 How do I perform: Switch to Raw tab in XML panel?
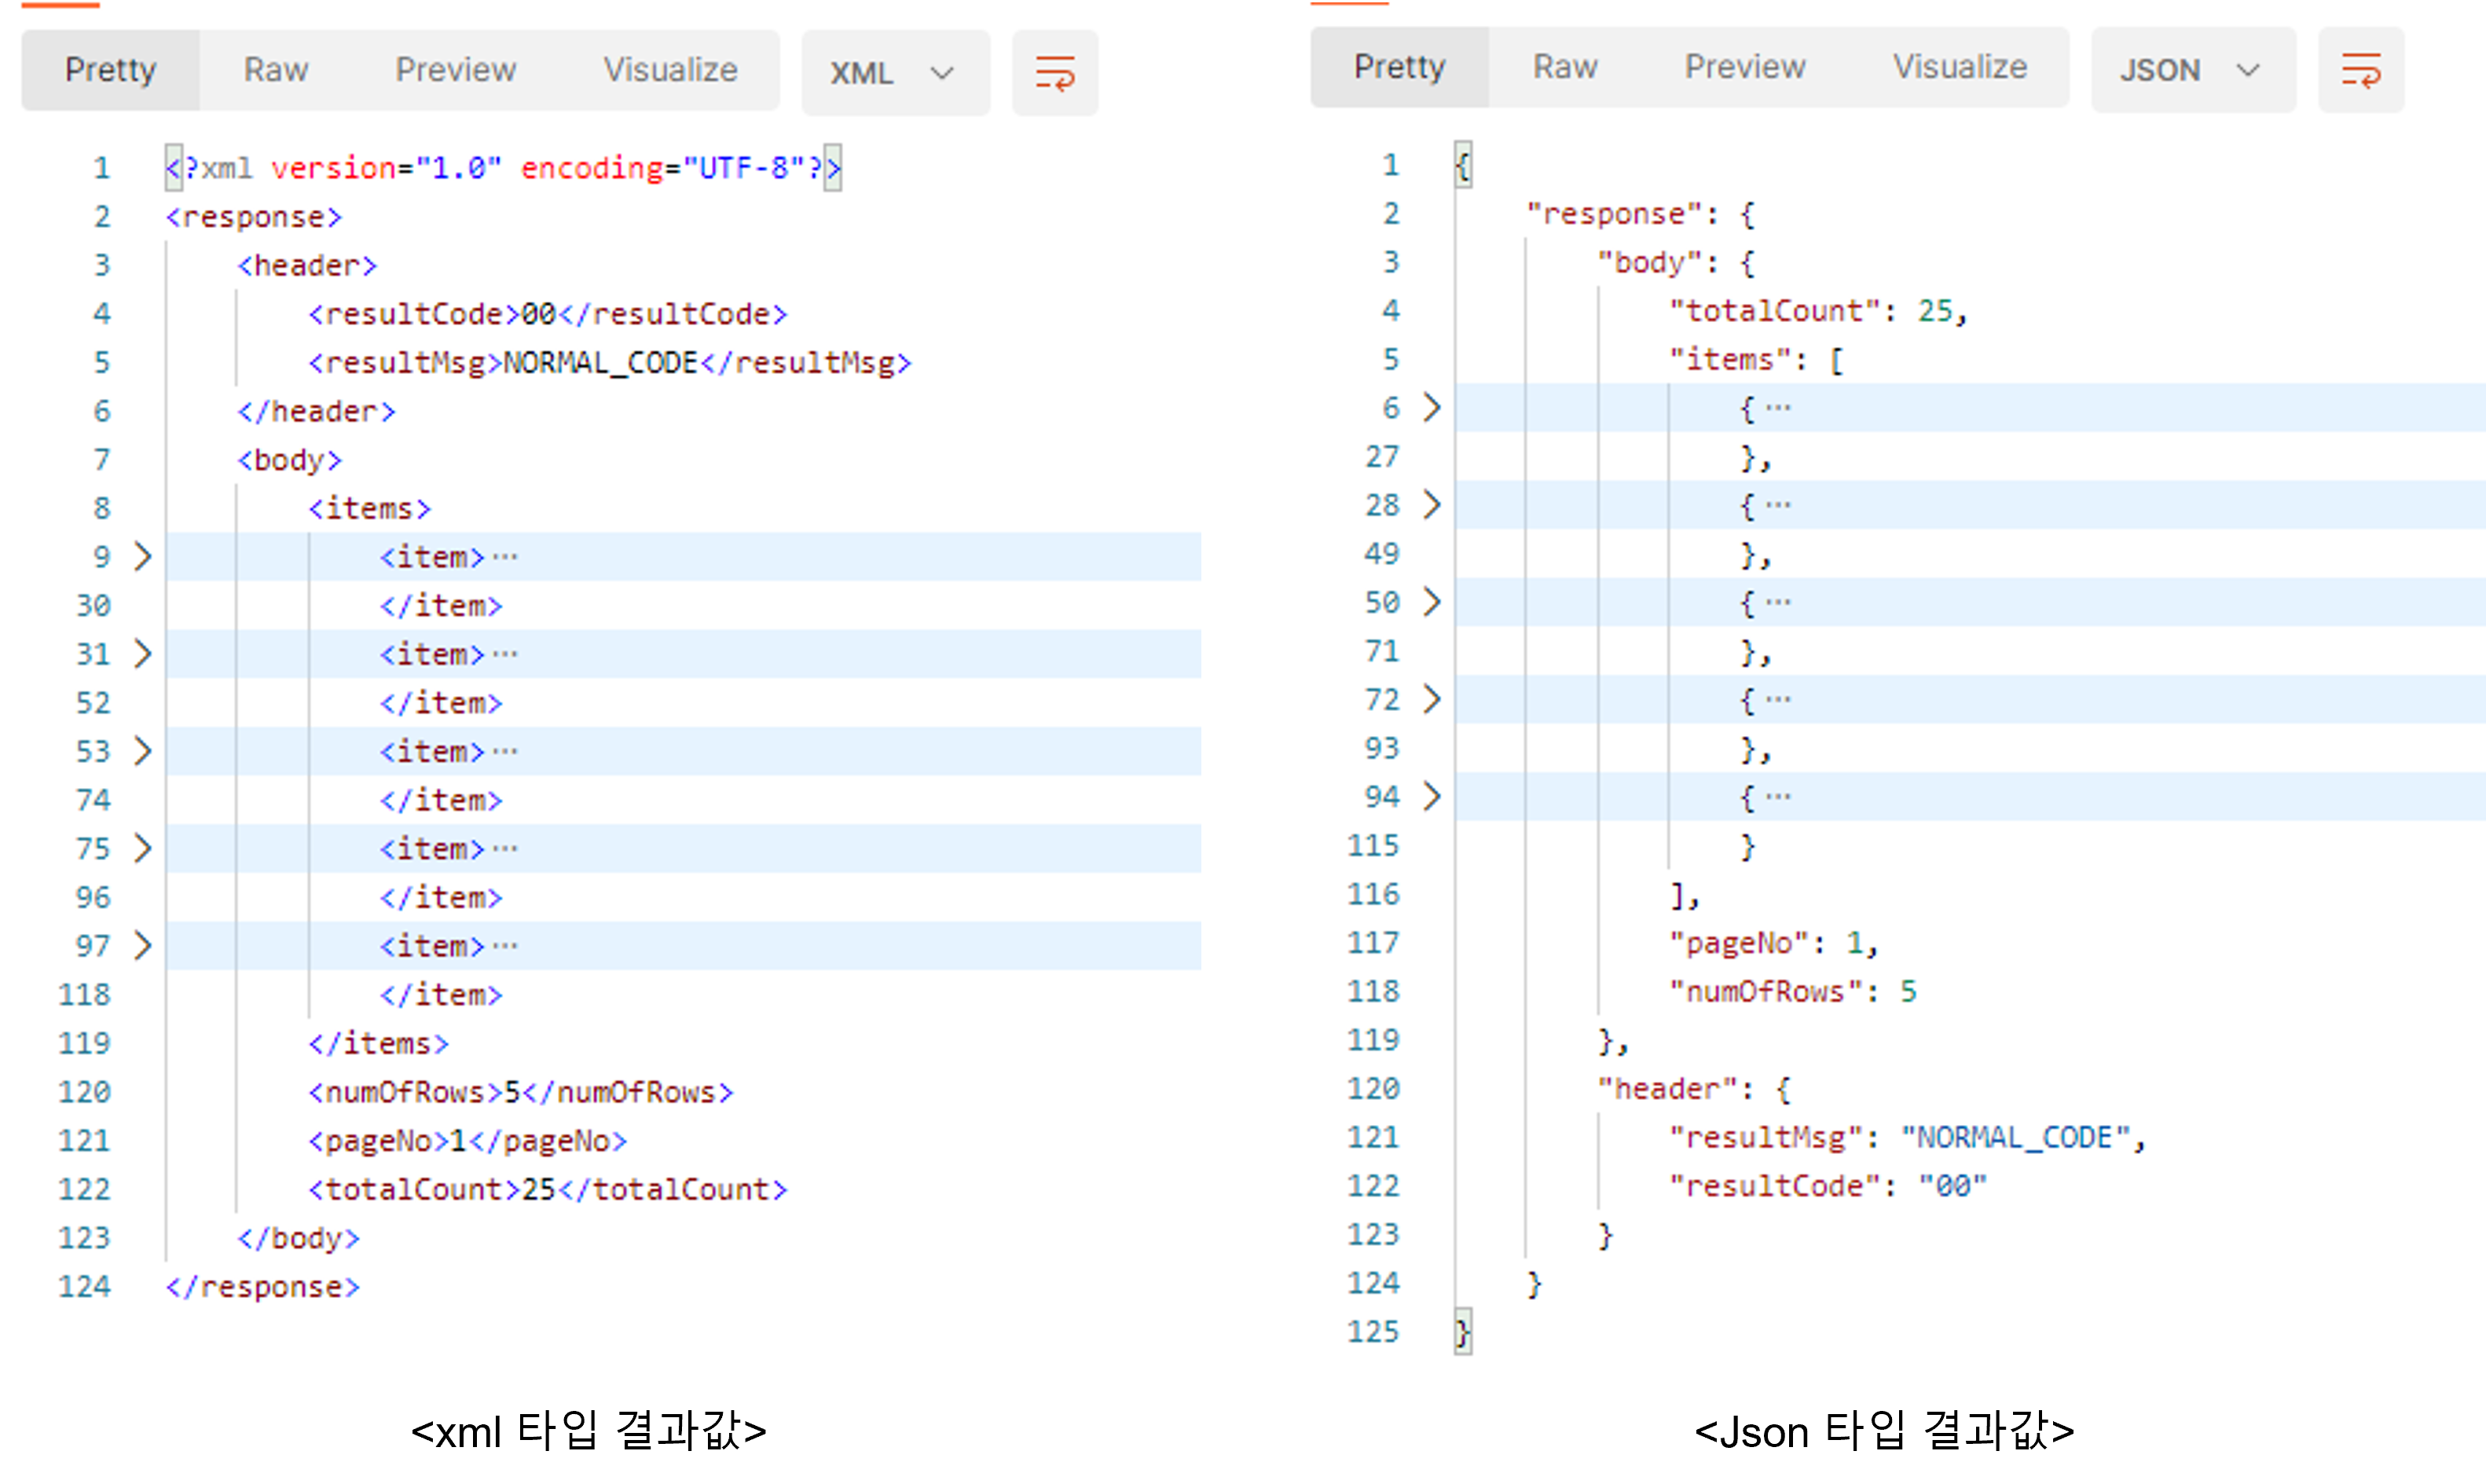tap(276, 70)
